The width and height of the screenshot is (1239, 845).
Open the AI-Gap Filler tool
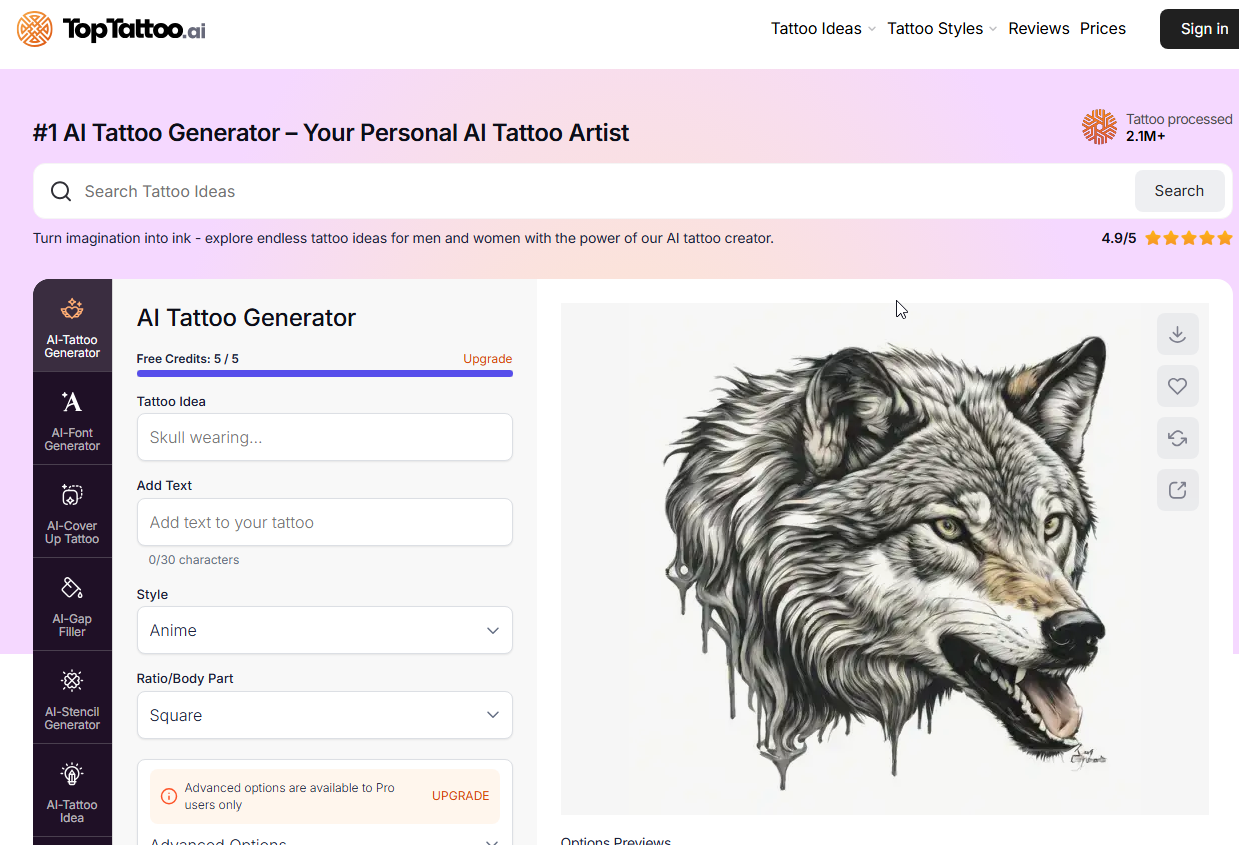tap(72, 604)
